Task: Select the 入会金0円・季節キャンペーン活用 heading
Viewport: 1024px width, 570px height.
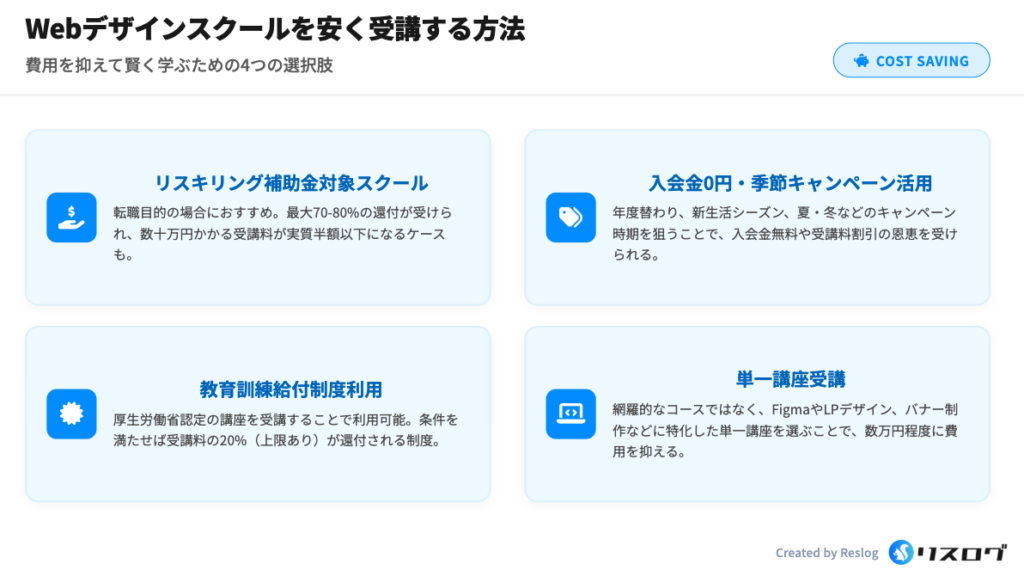Action: [x=790, y=184]
